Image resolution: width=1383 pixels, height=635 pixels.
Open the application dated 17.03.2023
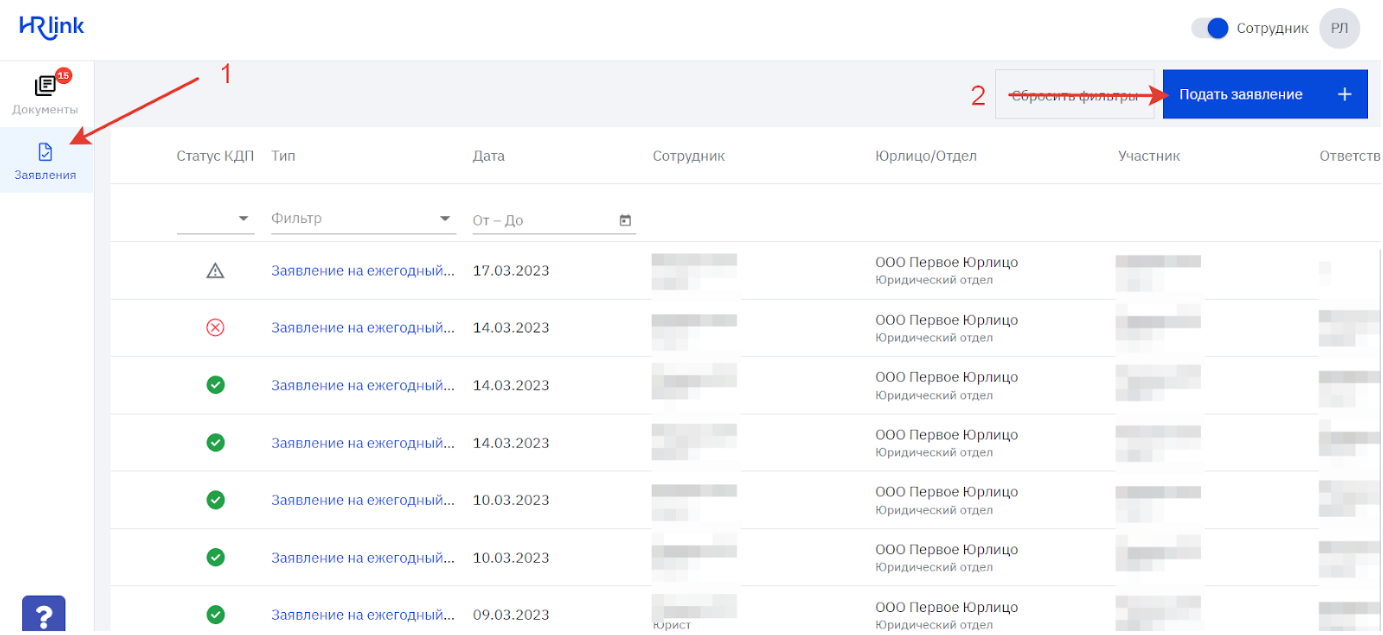pyautogui.click(x=363, y=271)
